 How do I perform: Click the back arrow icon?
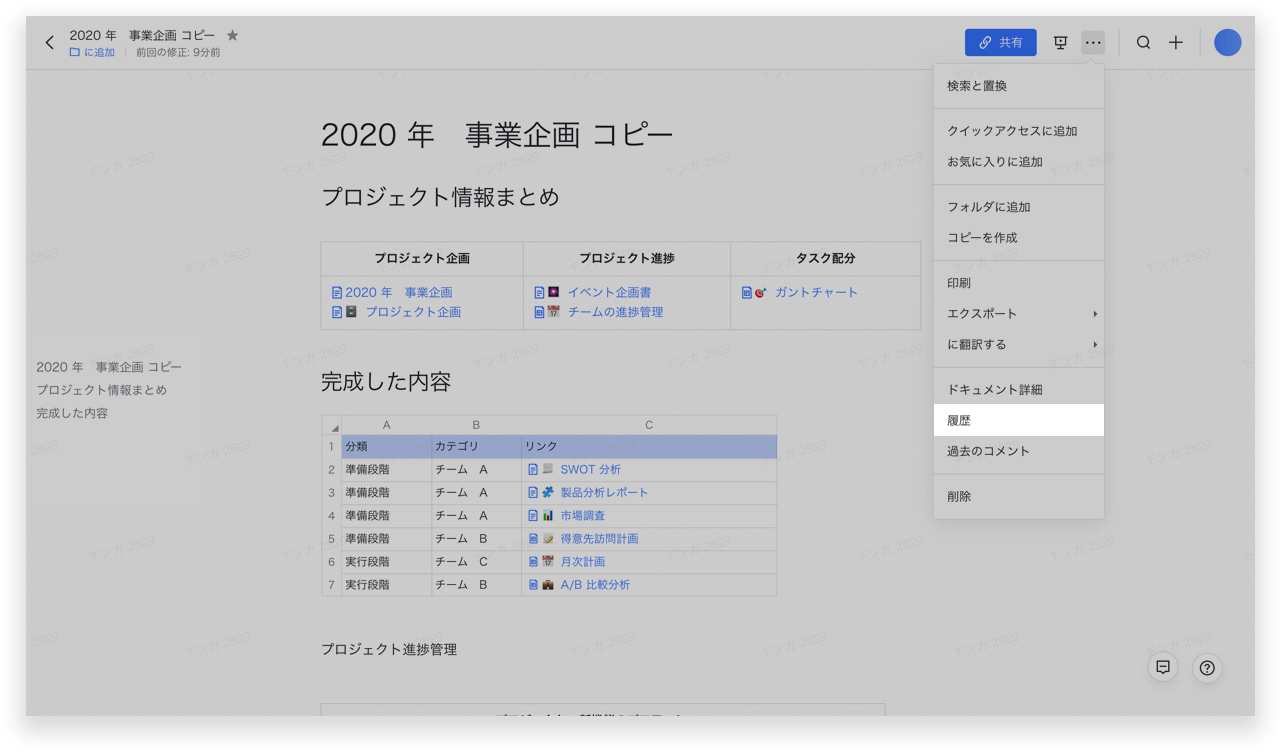[50, 43]
